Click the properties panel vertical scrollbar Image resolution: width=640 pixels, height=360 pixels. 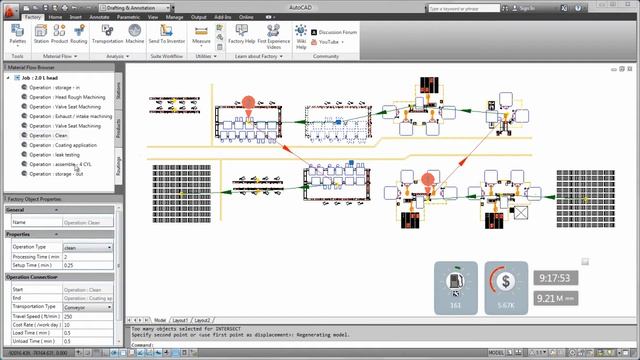pyautogui.click(x=119, y=274)
